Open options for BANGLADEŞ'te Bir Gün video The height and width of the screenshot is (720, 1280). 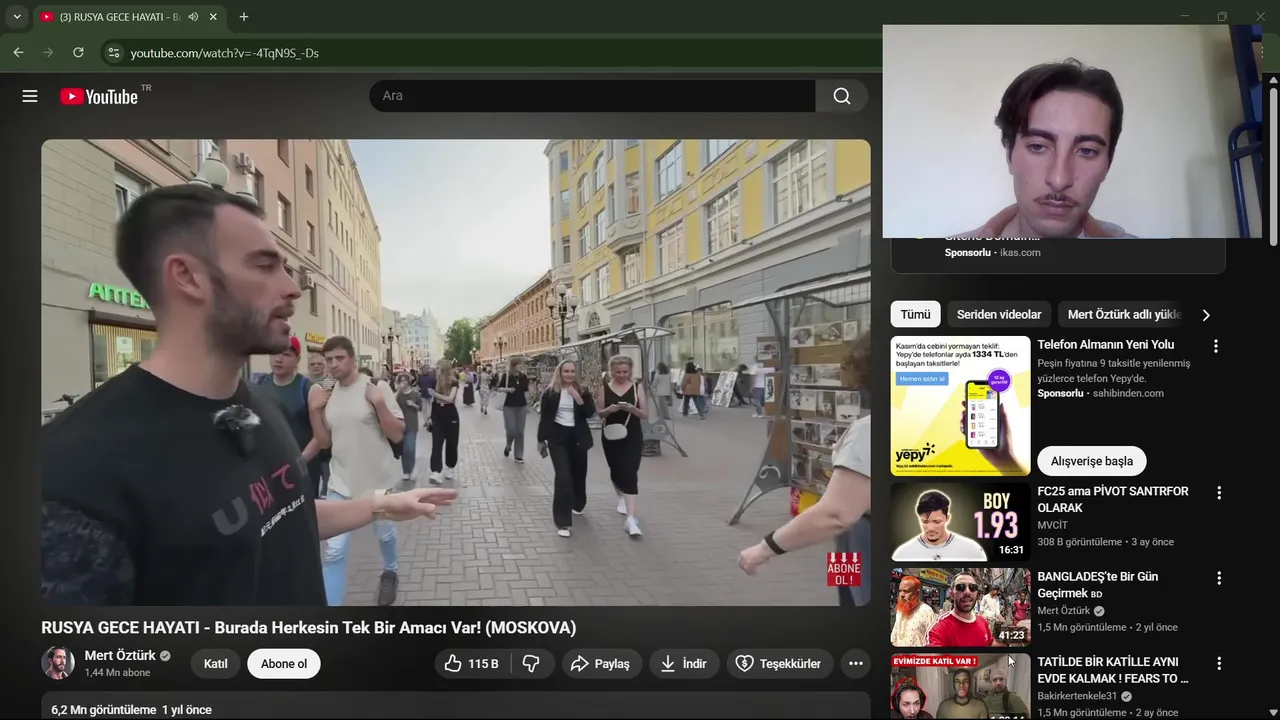pyautogui.click(x=1219, y=578)
